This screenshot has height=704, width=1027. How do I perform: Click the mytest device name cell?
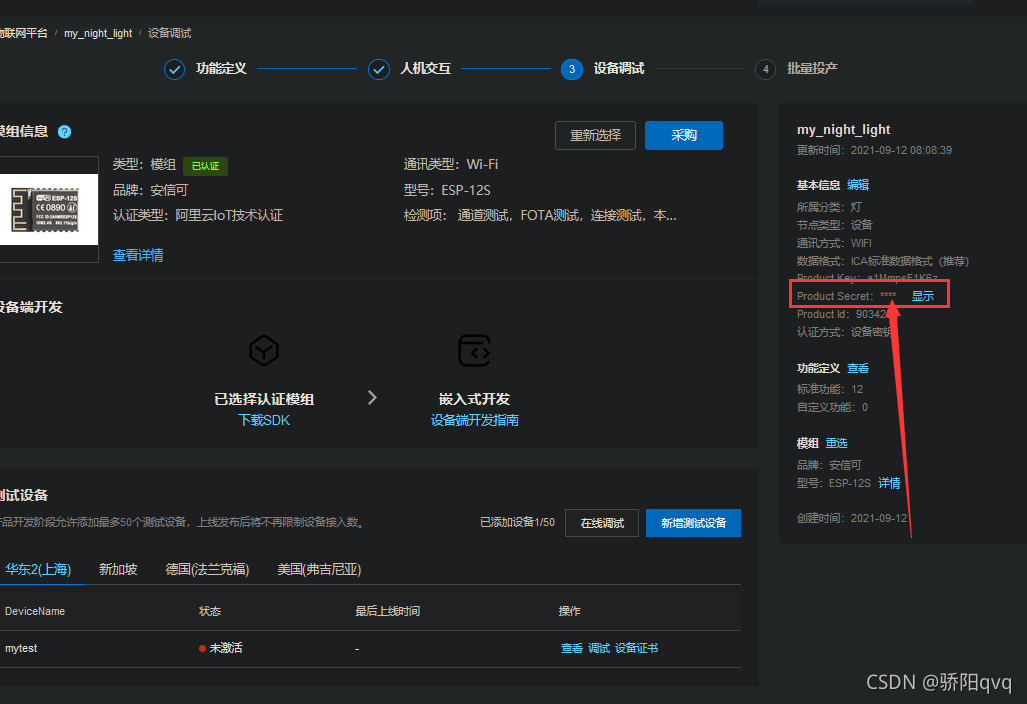(x=21, y=648)
